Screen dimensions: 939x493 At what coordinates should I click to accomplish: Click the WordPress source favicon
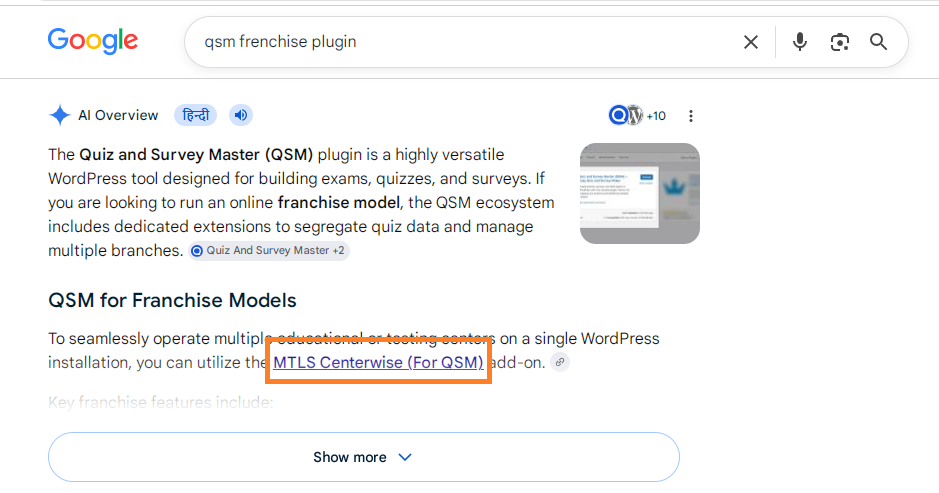[635, 115]
